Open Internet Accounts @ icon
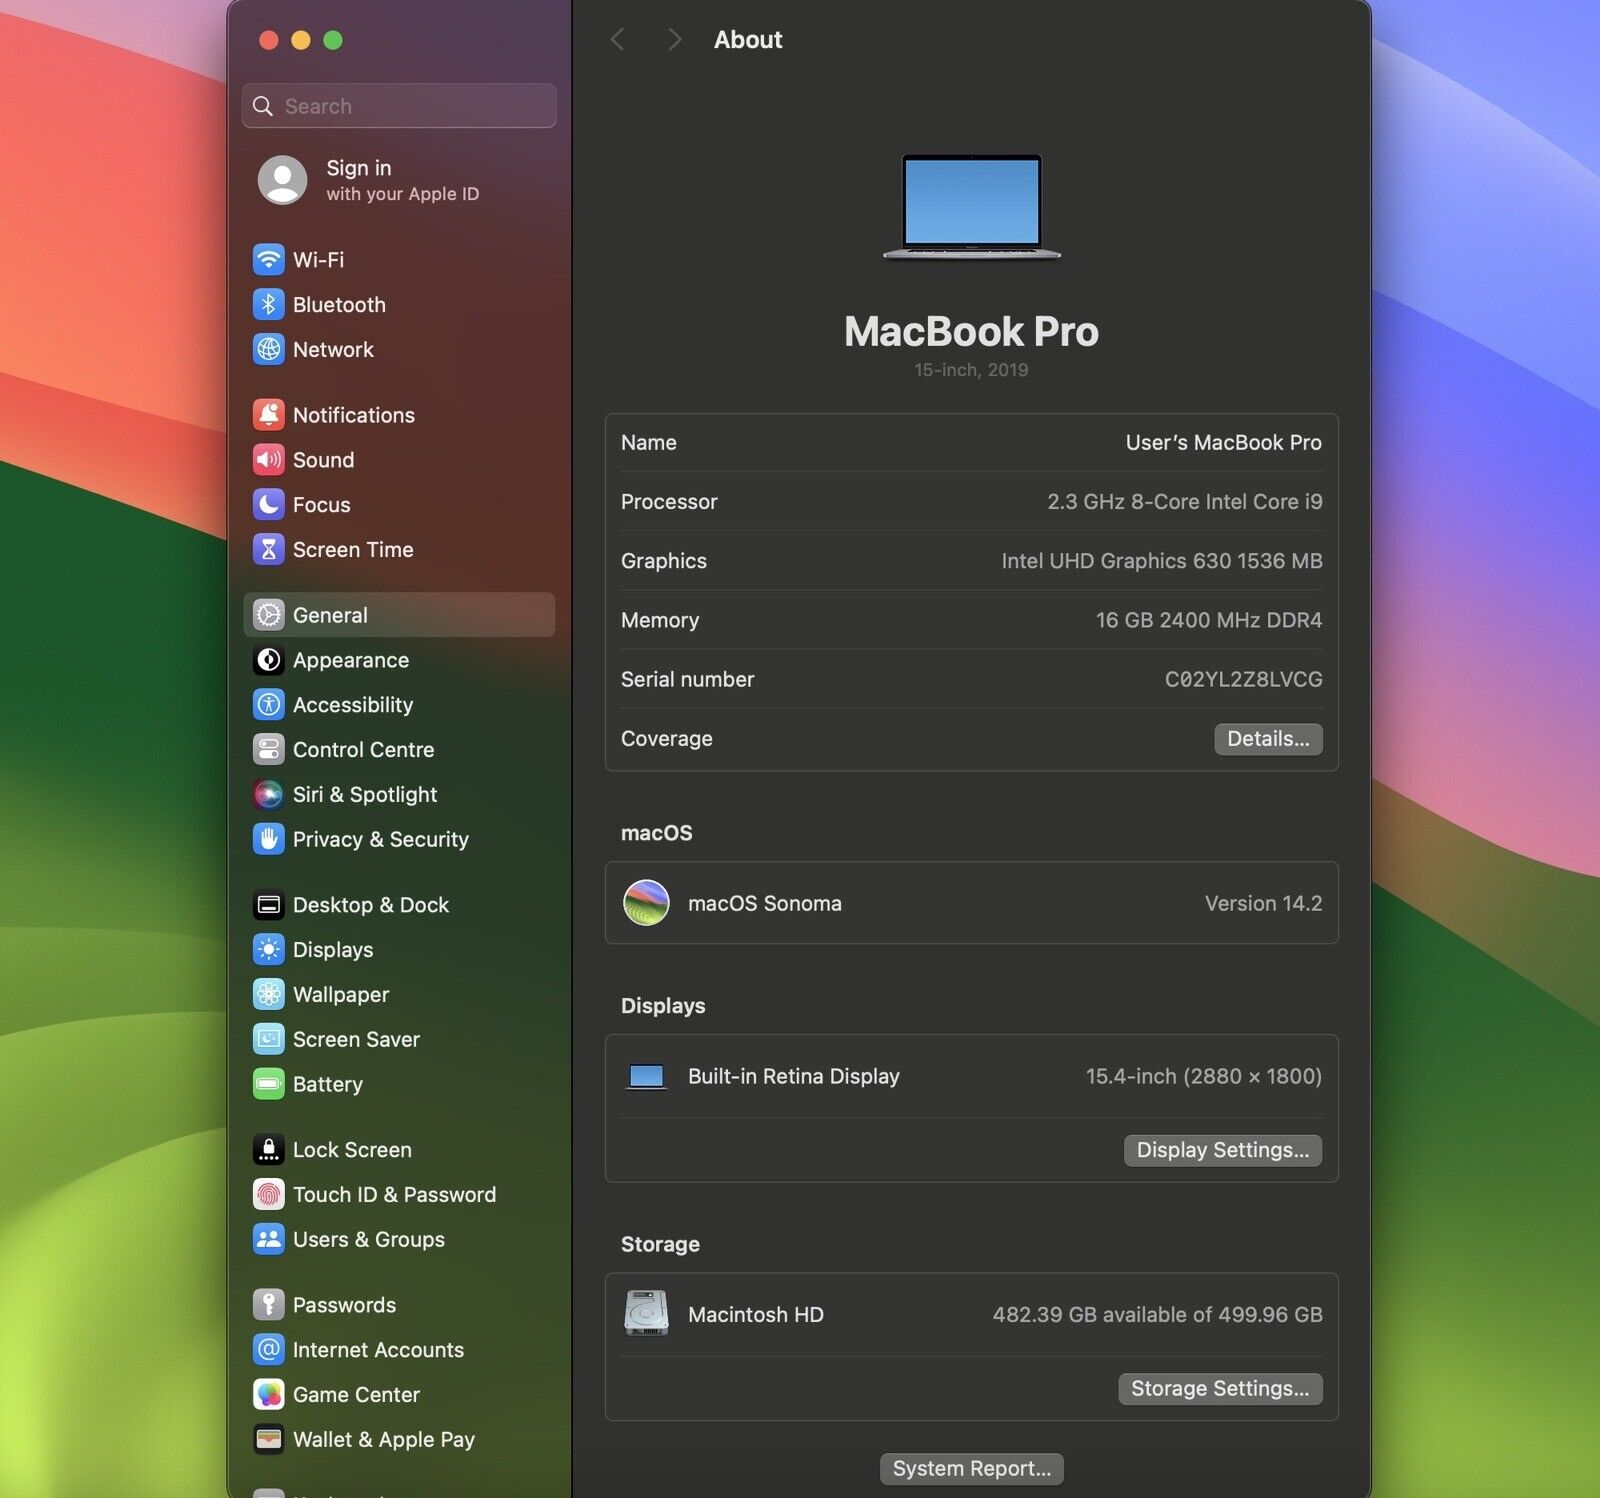1600x1498 pixels. [x=268, y=1350]
